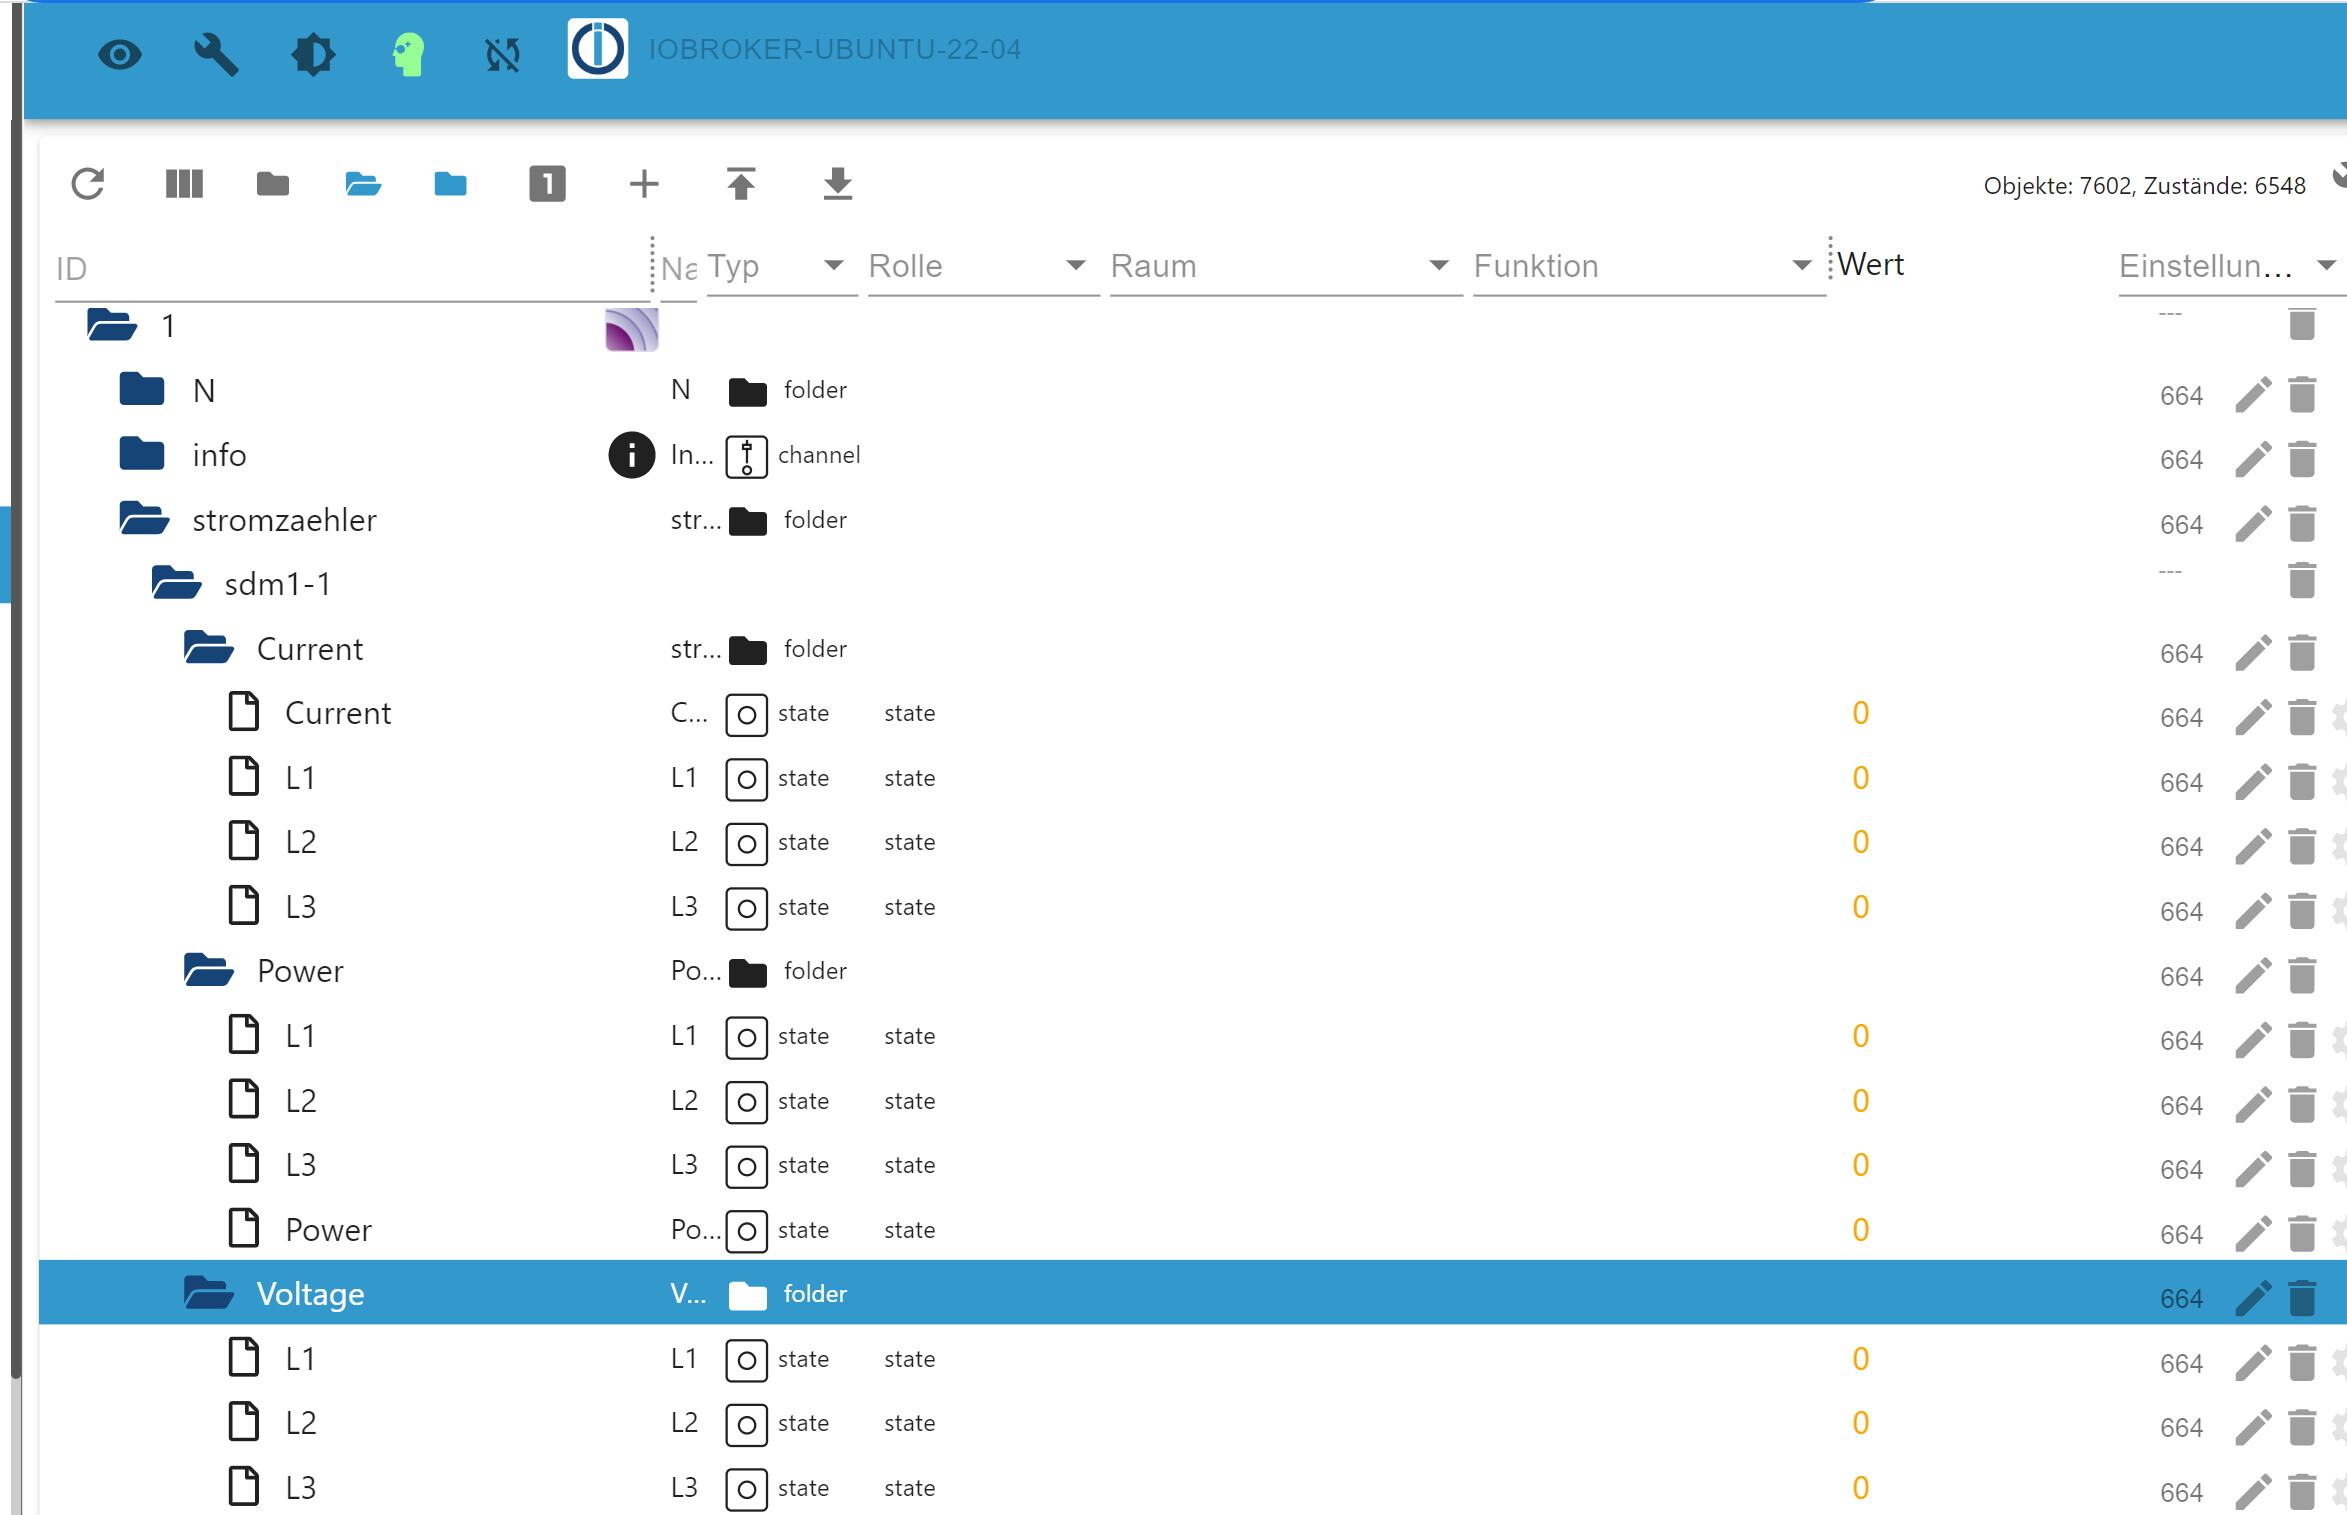Click 664 permissions on stromzaehler row
Viewport: 2347px width, 1515px height.
click(2181, 525)
